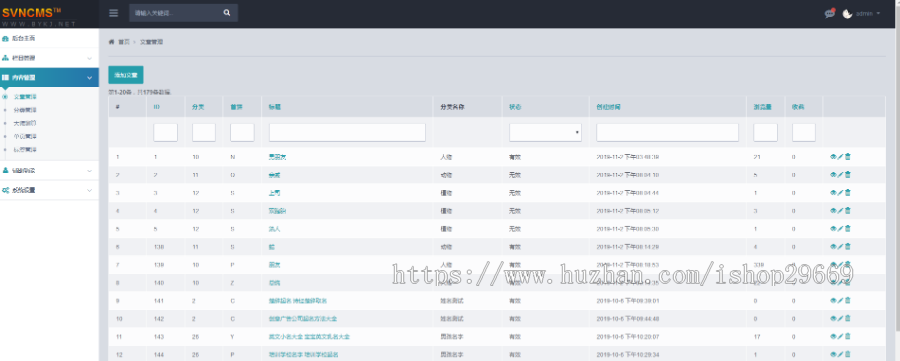900x361 pixels.
Task: Open the 后台主页 dashboard menu item
Action: click(49, 38)
